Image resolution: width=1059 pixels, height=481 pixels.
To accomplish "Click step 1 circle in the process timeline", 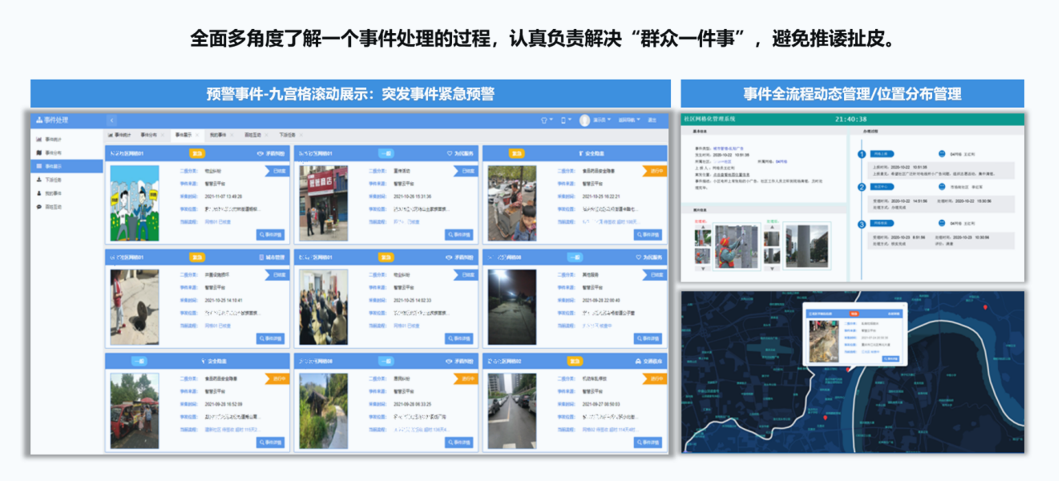I will 861,154.
